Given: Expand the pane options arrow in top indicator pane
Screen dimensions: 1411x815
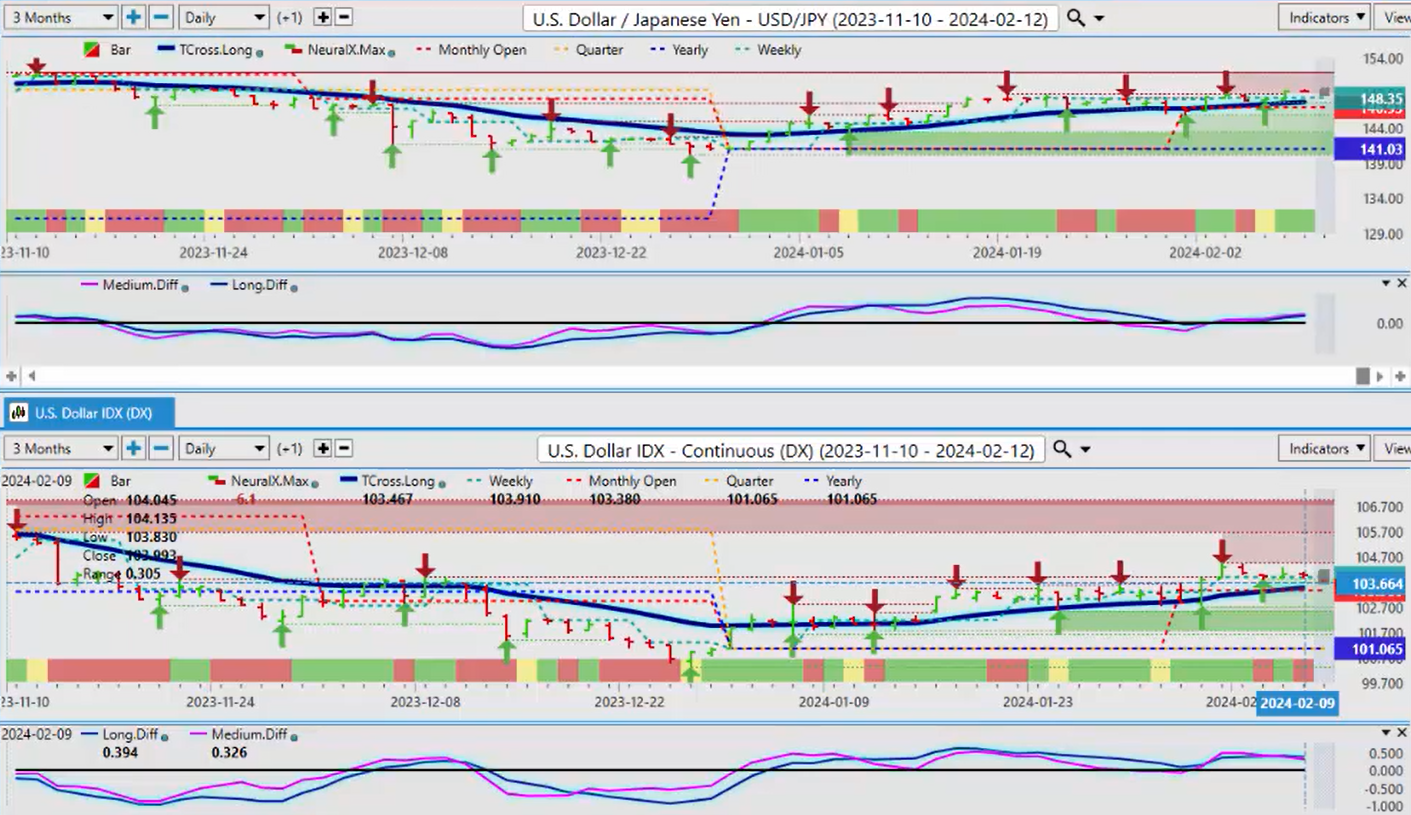Looking at the screenshot, I should [1384, 284].
